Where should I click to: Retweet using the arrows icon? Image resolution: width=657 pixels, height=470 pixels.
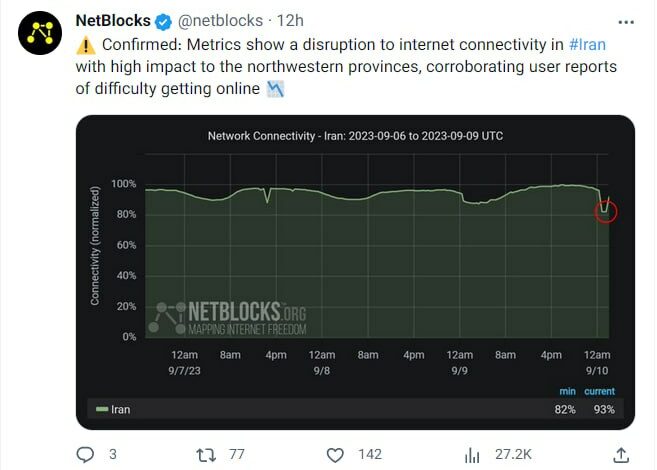point(206,455)
